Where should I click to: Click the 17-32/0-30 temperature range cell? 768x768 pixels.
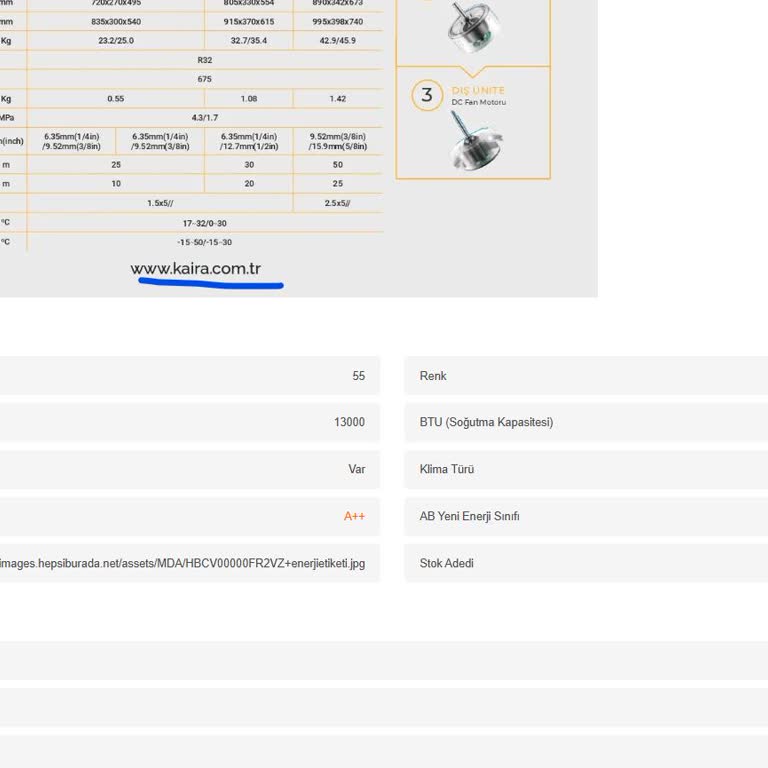click(x=205, y=223)
